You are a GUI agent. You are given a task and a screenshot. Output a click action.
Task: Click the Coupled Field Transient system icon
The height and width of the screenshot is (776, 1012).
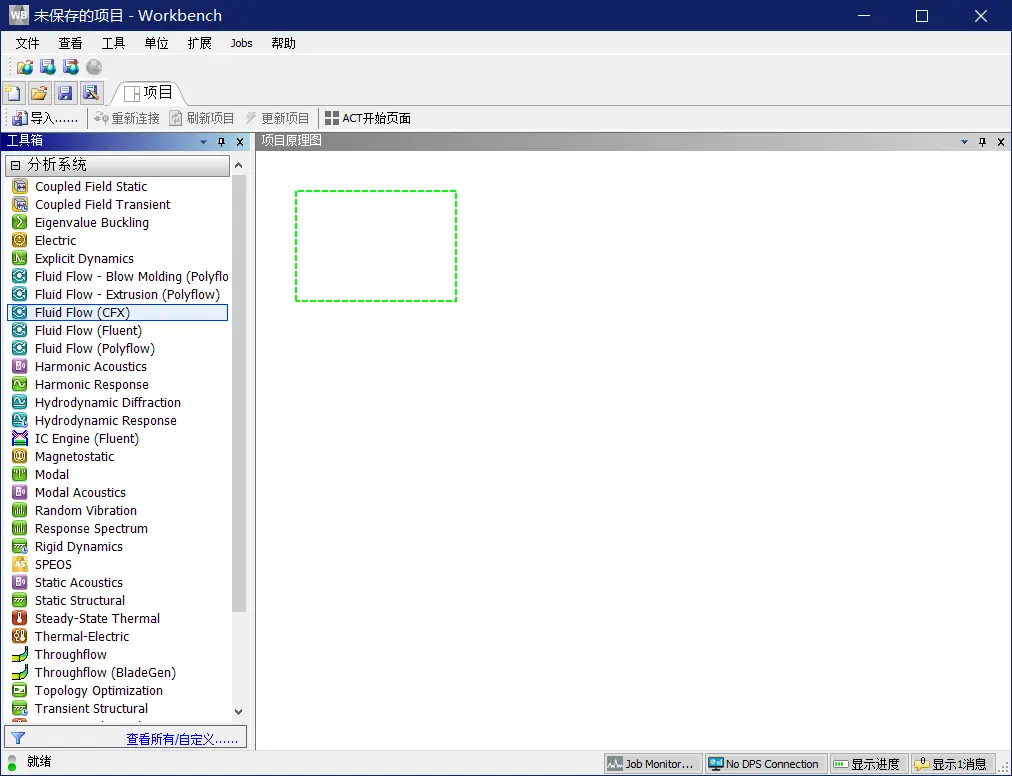tap(20, 205)
